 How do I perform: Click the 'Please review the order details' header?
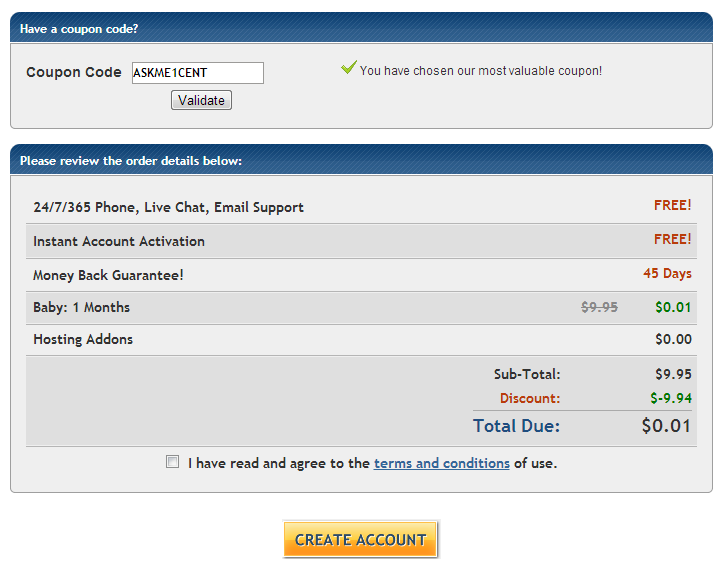(131, 160)
